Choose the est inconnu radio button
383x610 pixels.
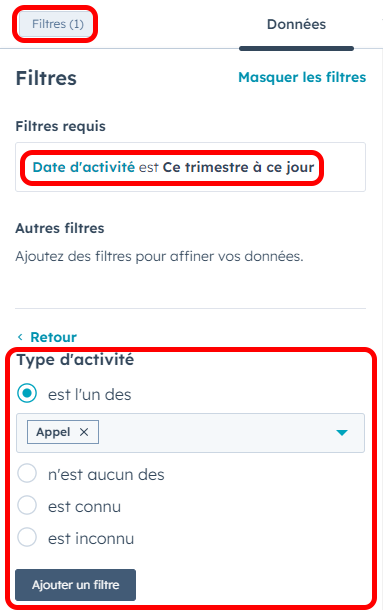27,537
